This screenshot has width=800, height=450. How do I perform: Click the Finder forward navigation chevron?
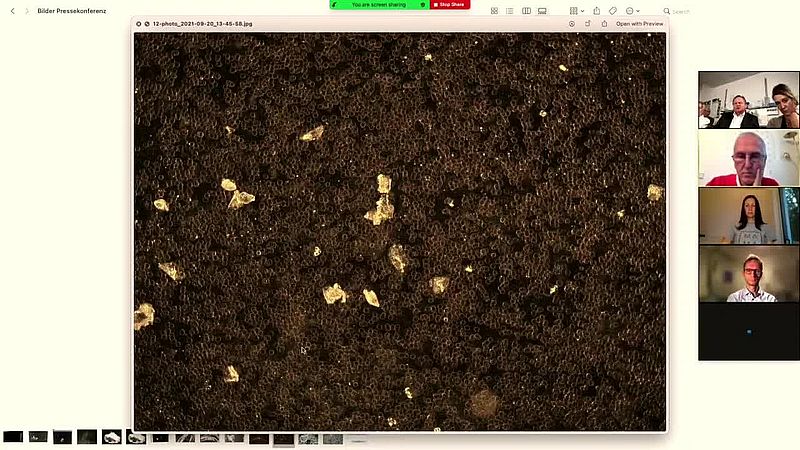coord(27,11)
